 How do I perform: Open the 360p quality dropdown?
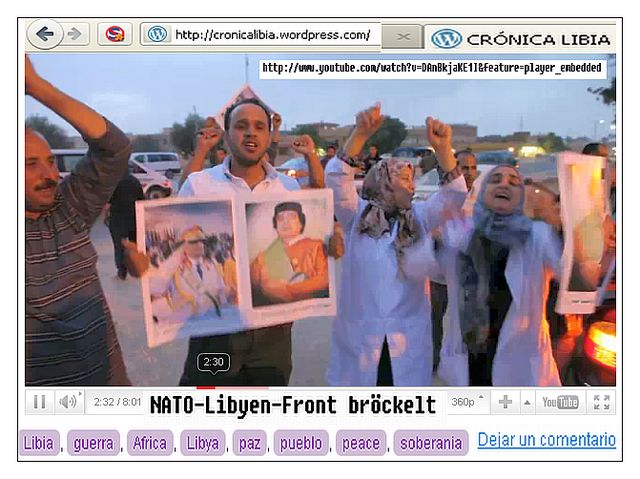pyautogui.click(x=468, y=402)
